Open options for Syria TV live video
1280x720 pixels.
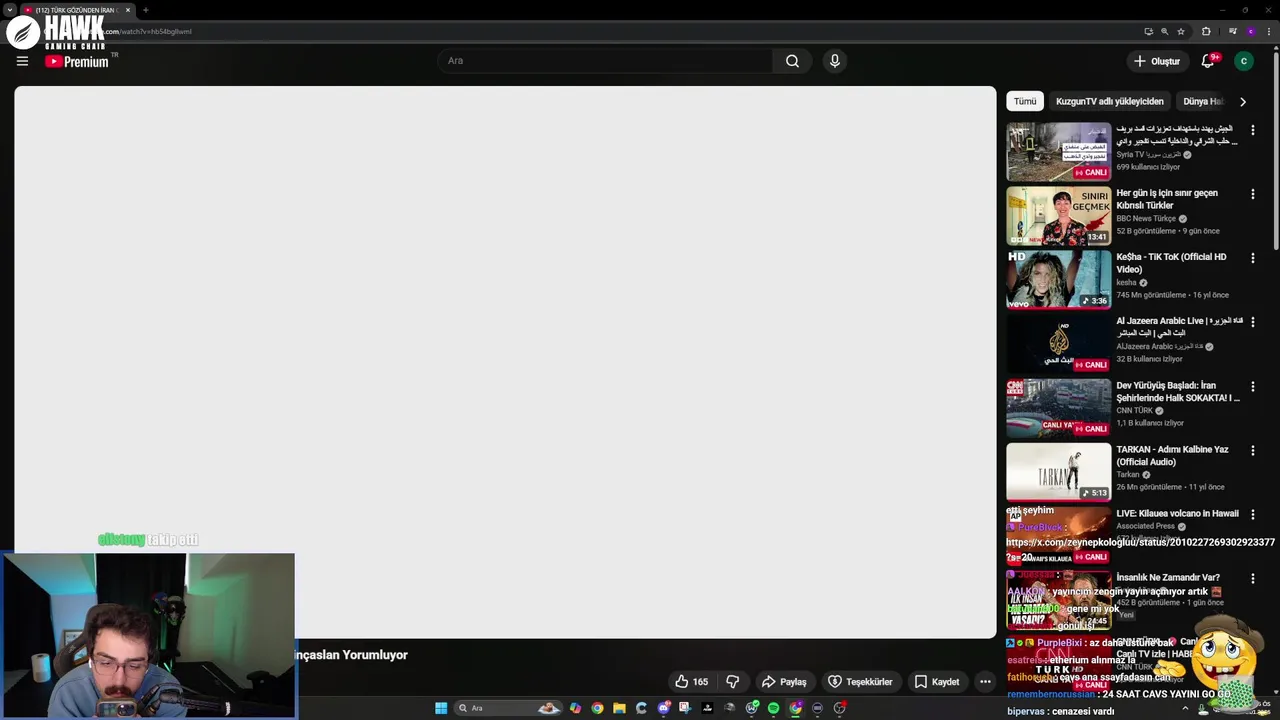pyautogui.click(x=1253, y=130)
